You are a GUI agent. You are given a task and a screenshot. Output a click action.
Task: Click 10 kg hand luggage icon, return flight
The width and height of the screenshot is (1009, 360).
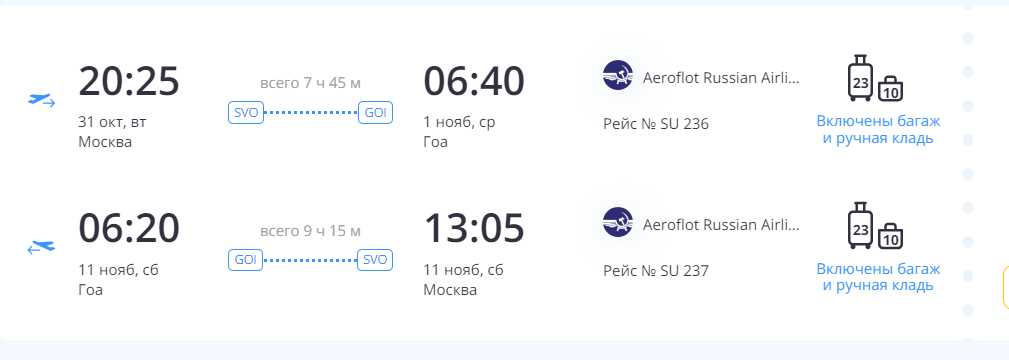(891, 236)
